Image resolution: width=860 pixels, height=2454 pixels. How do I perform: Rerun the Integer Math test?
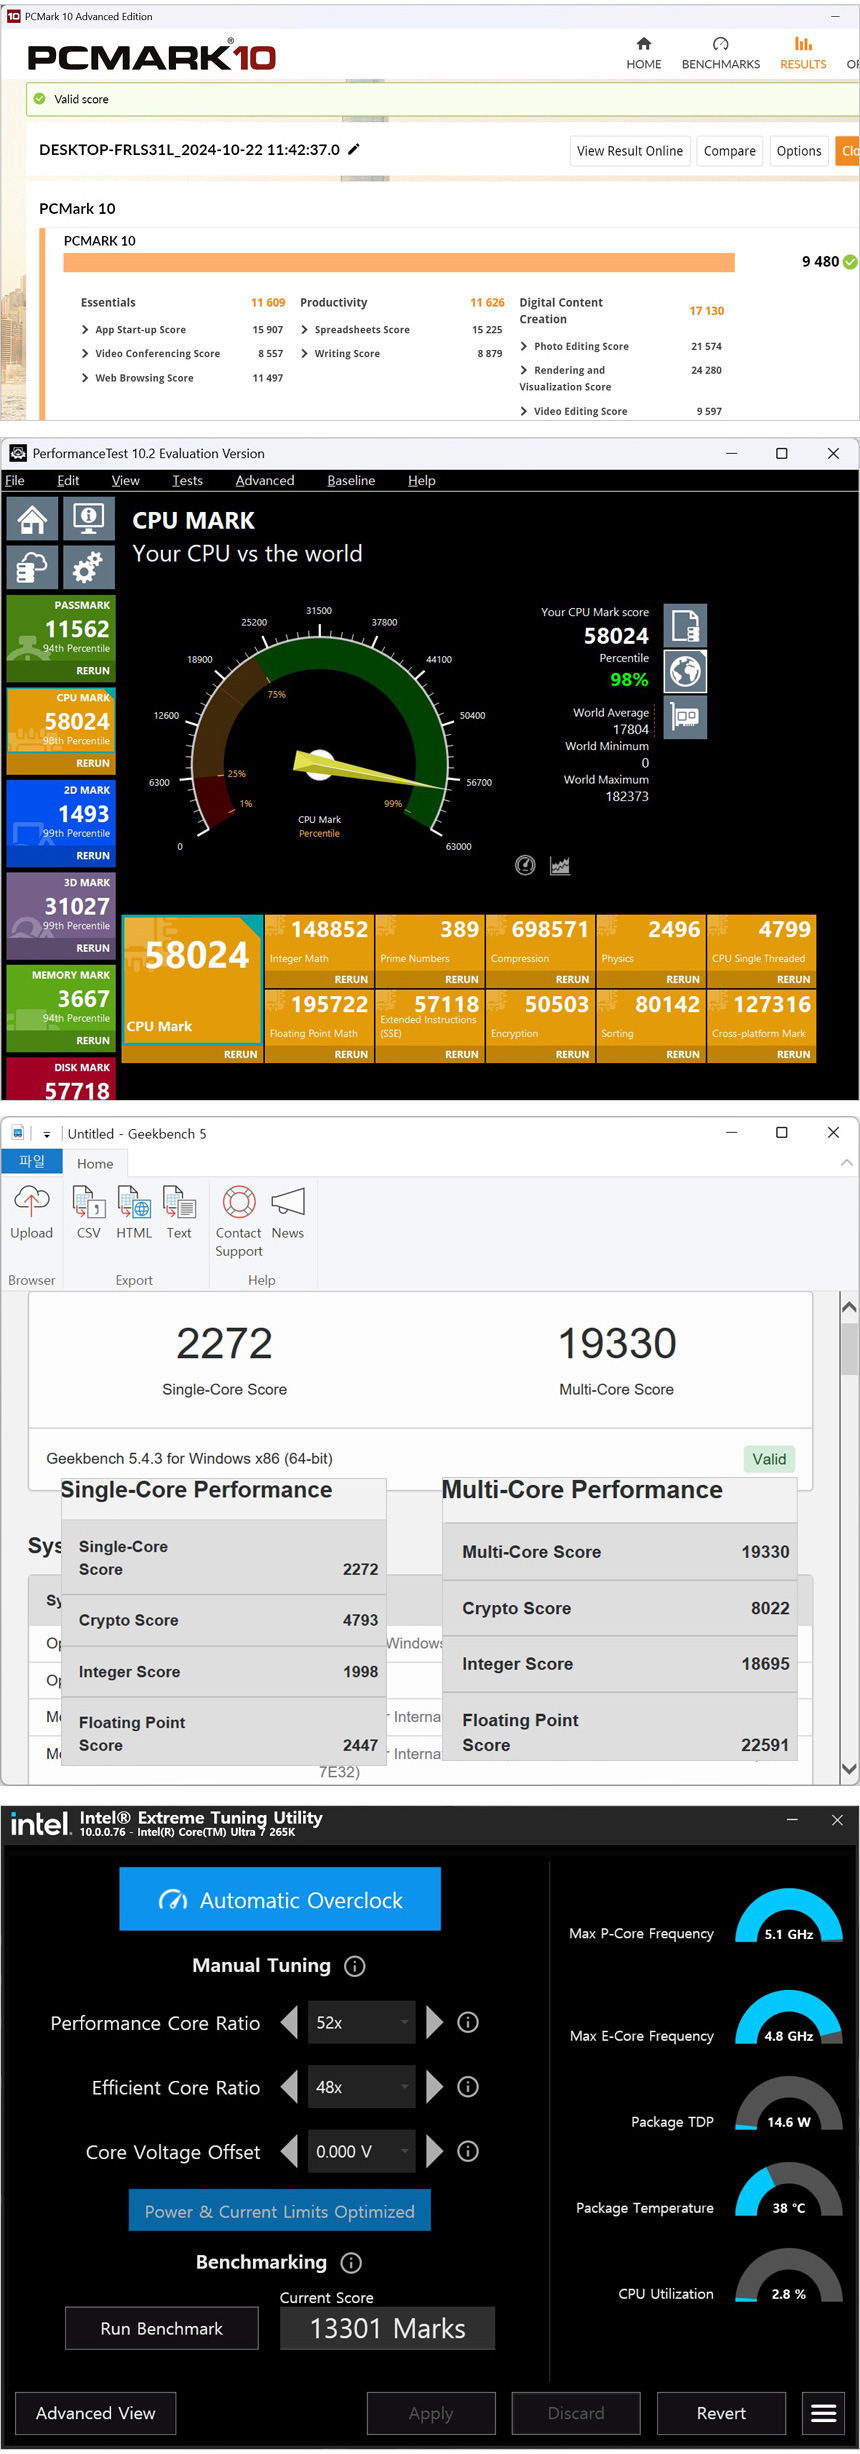(x=351, y=979)
